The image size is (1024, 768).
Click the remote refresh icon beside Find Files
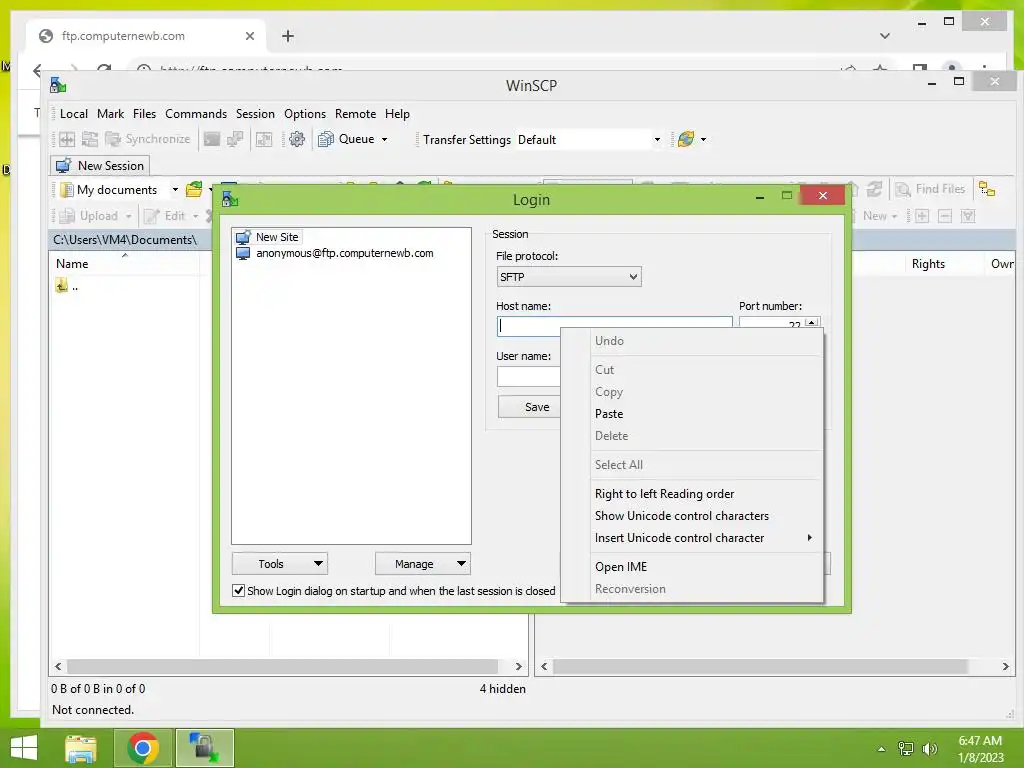point(874,189)
